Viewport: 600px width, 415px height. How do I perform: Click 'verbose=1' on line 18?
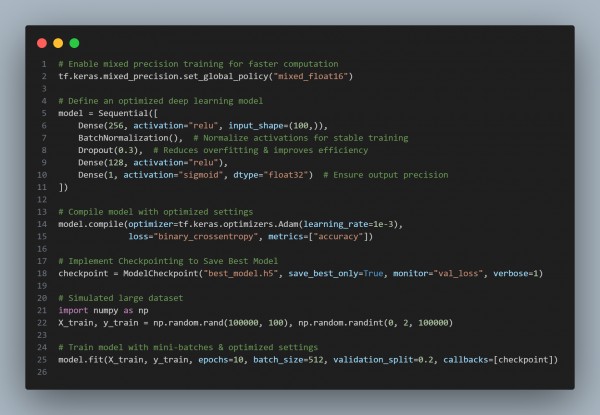click(x=516, y=273)
